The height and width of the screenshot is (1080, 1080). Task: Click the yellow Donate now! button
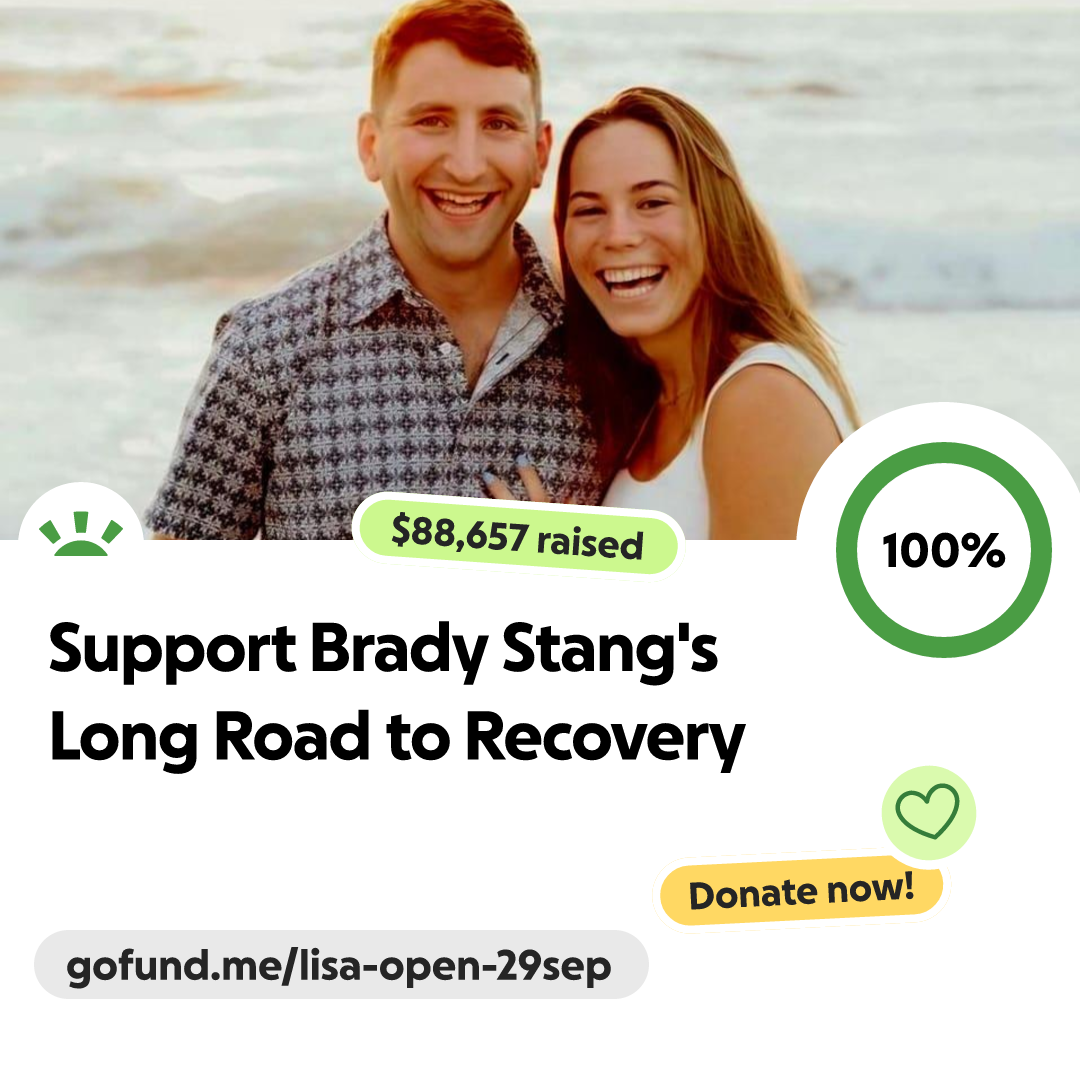(801, 891)
